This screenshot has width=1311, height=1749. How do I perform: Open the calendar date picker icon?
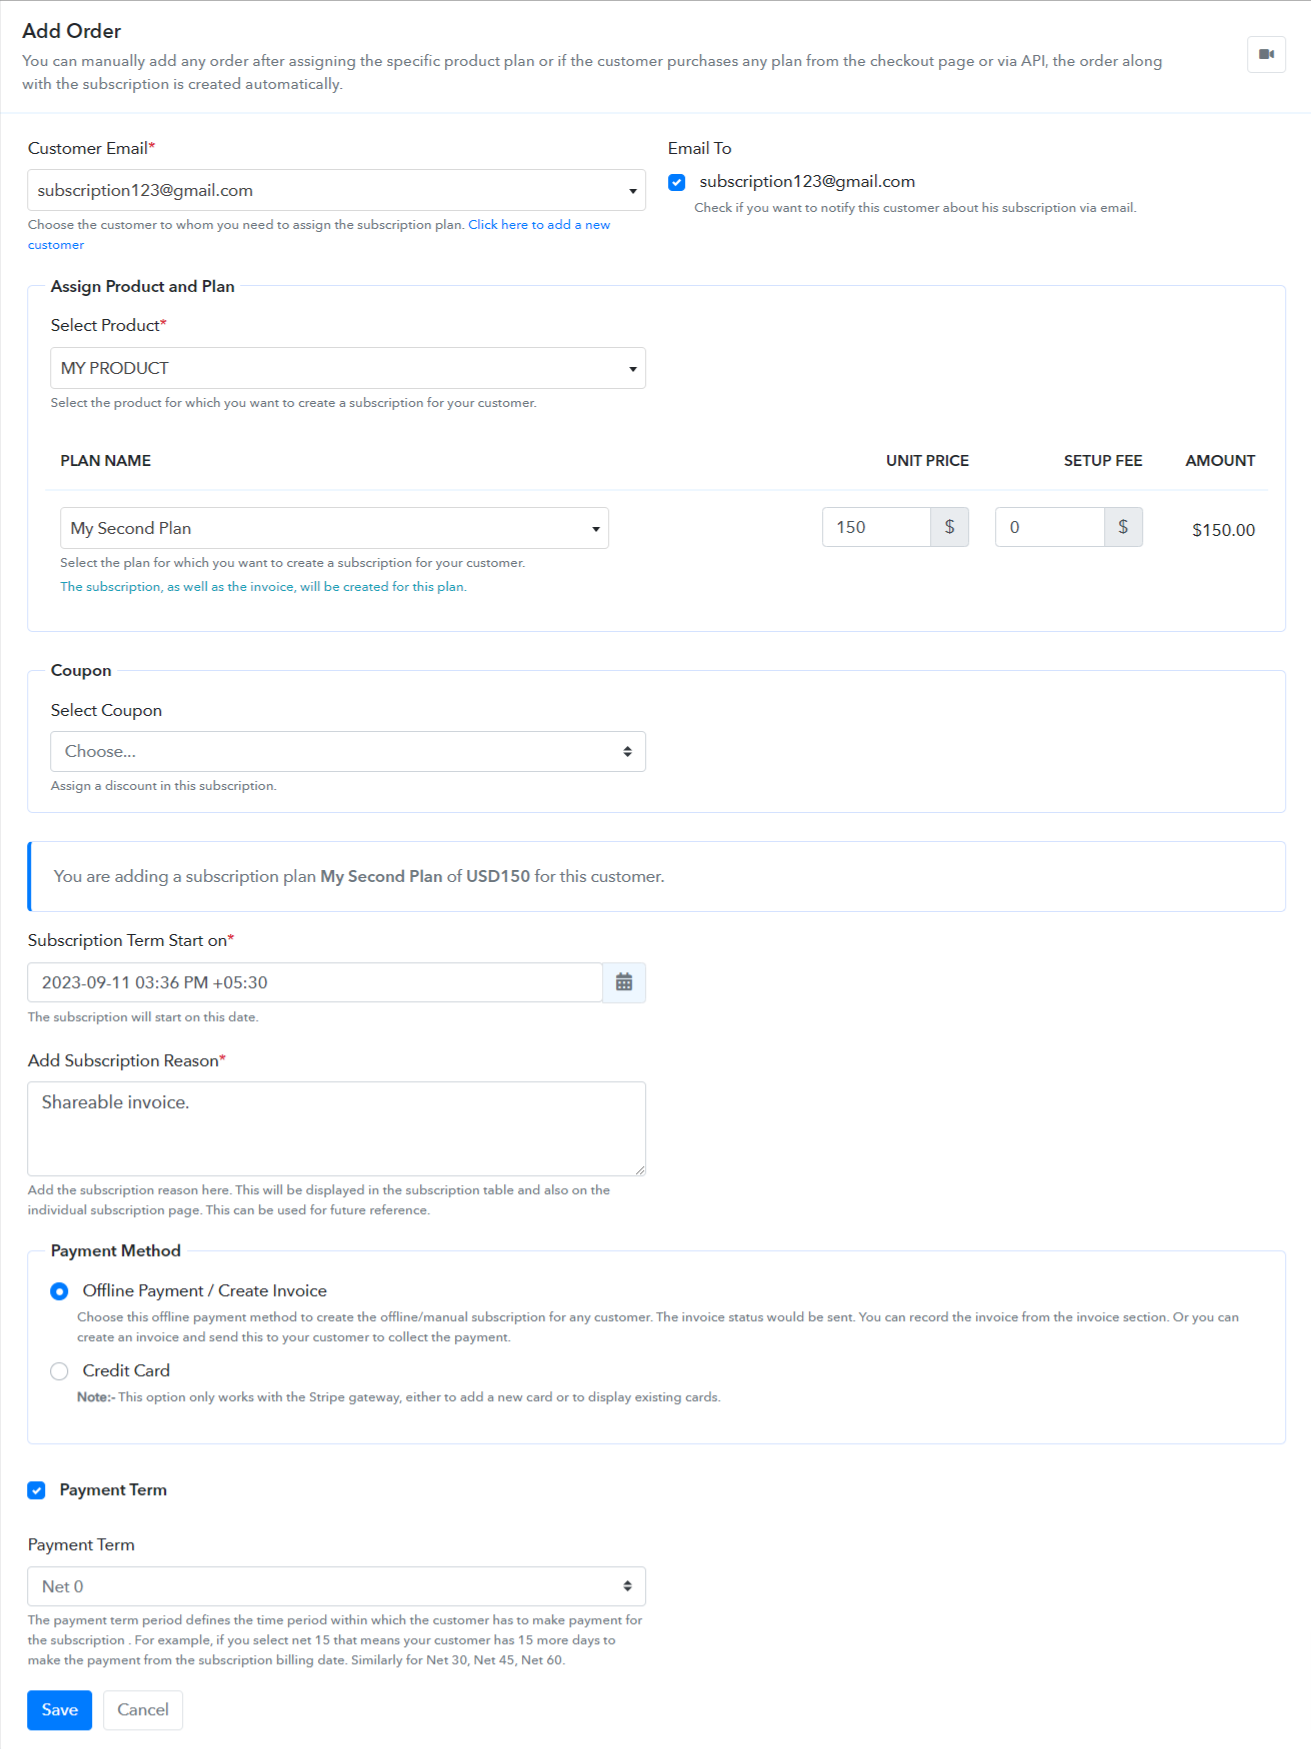[624, 982]
